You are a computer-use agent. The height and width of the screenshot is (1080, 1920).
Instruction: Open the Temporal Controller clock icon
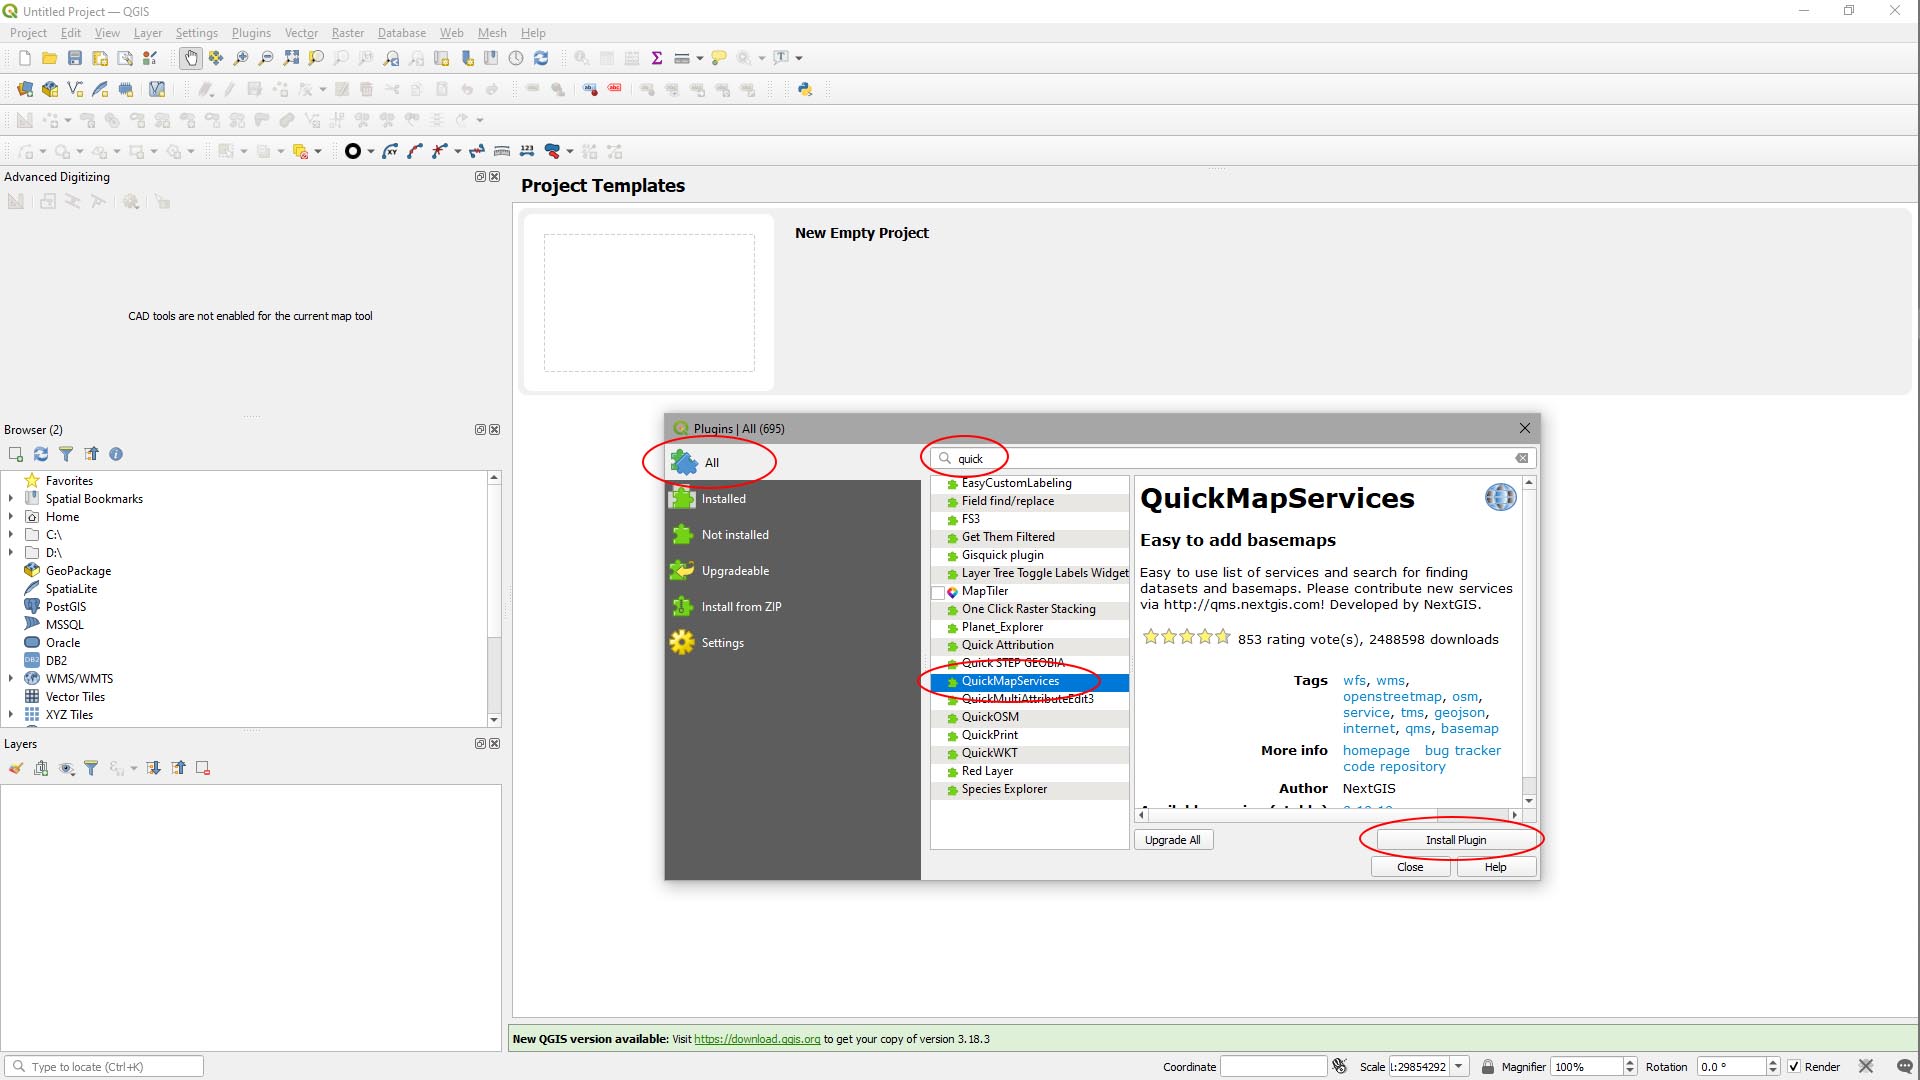coord(516,58)
